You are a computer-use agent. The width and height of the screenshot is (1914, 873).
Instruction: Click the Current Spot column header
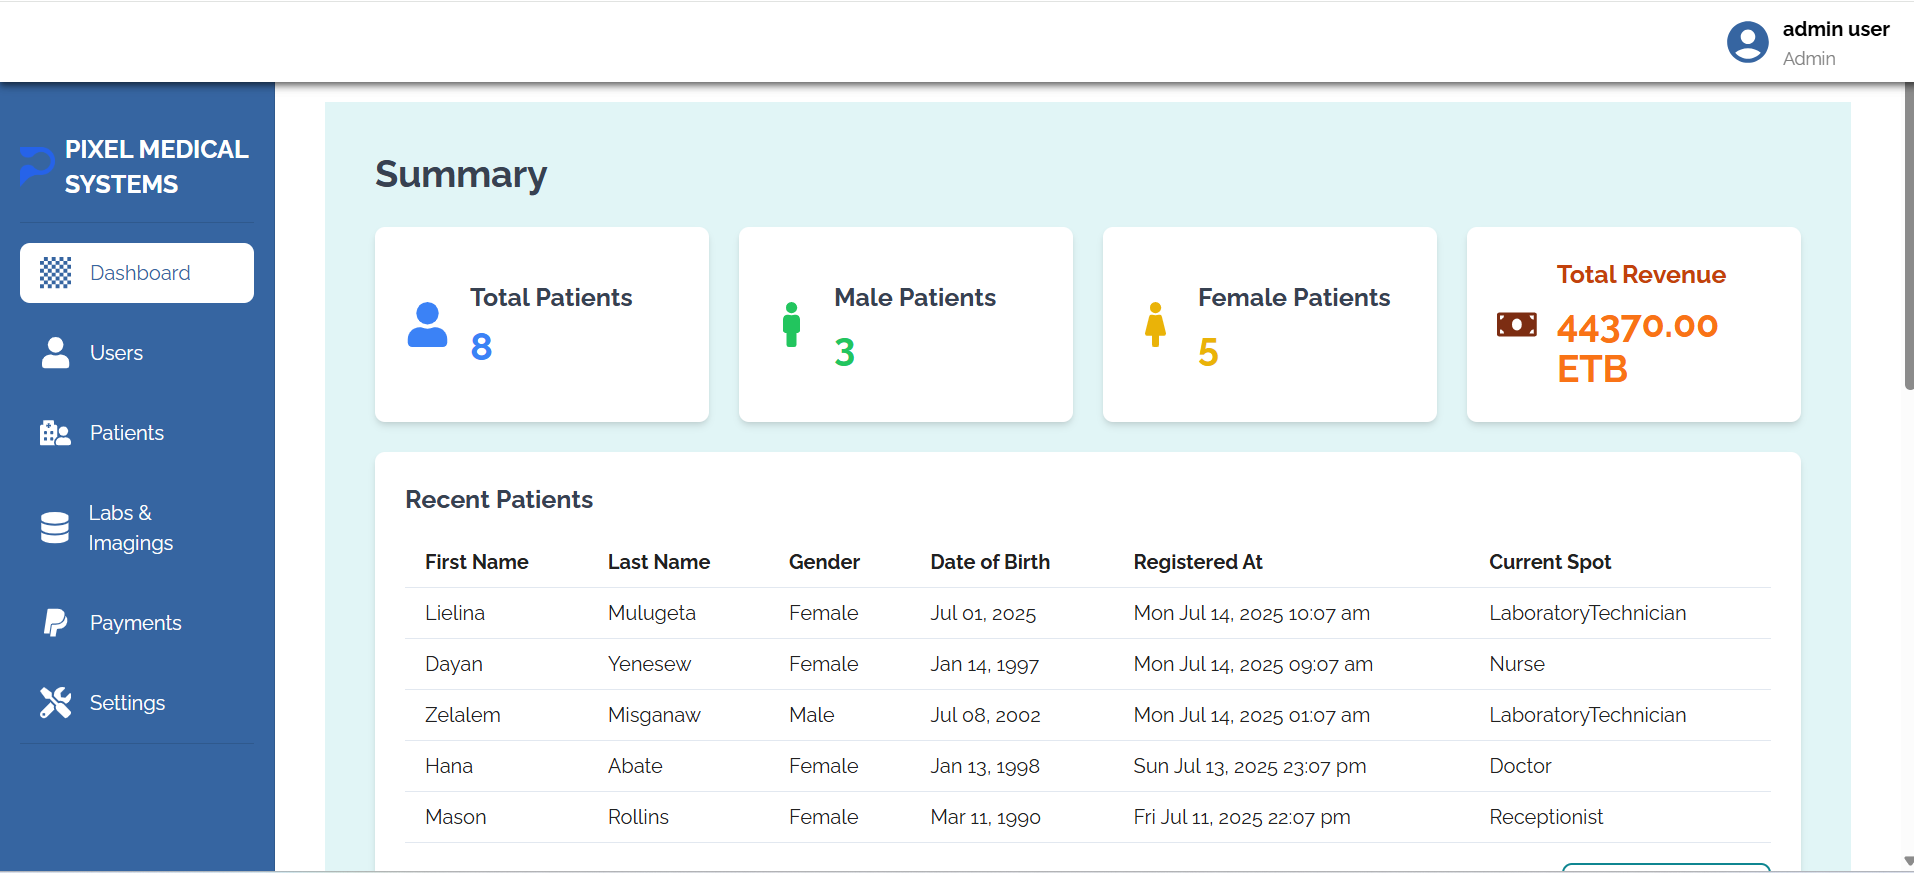click(1550, 562)
